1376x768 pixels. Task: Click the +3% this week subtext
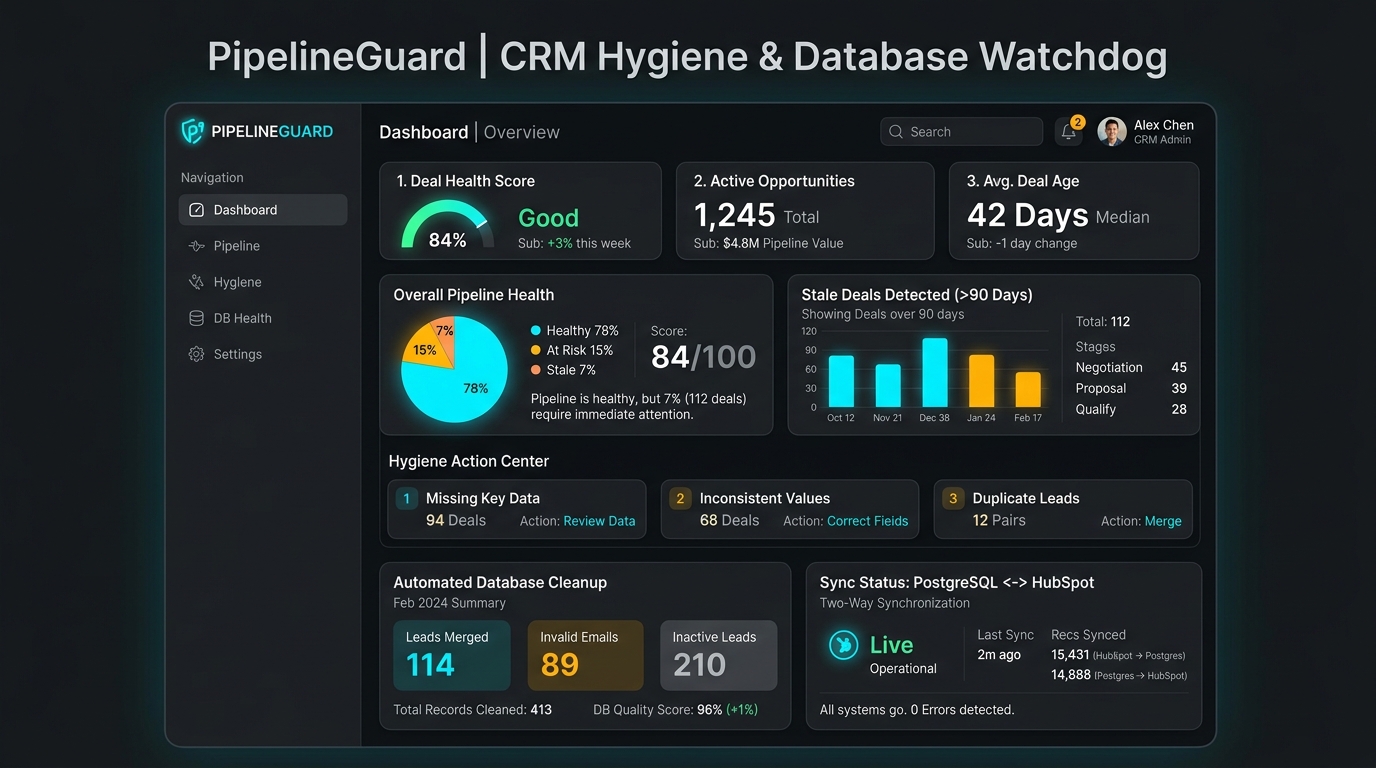[x=574, y=243]
